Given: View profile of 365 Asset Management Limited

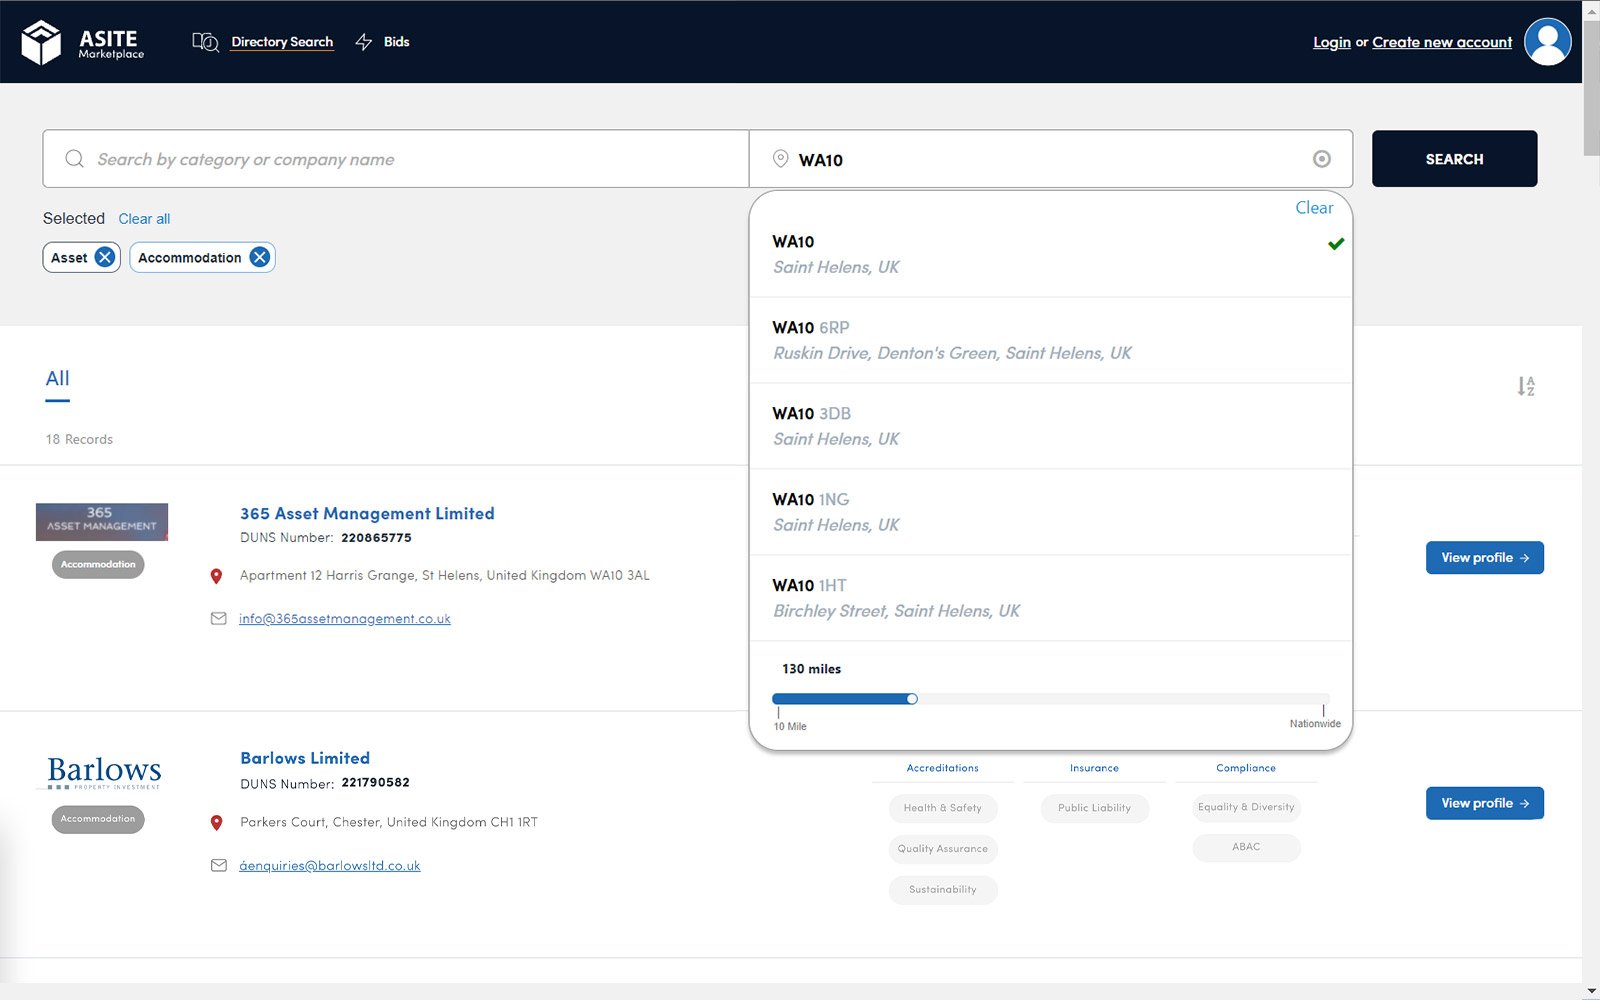Looking at the screenshot, I should point(1484,558).
